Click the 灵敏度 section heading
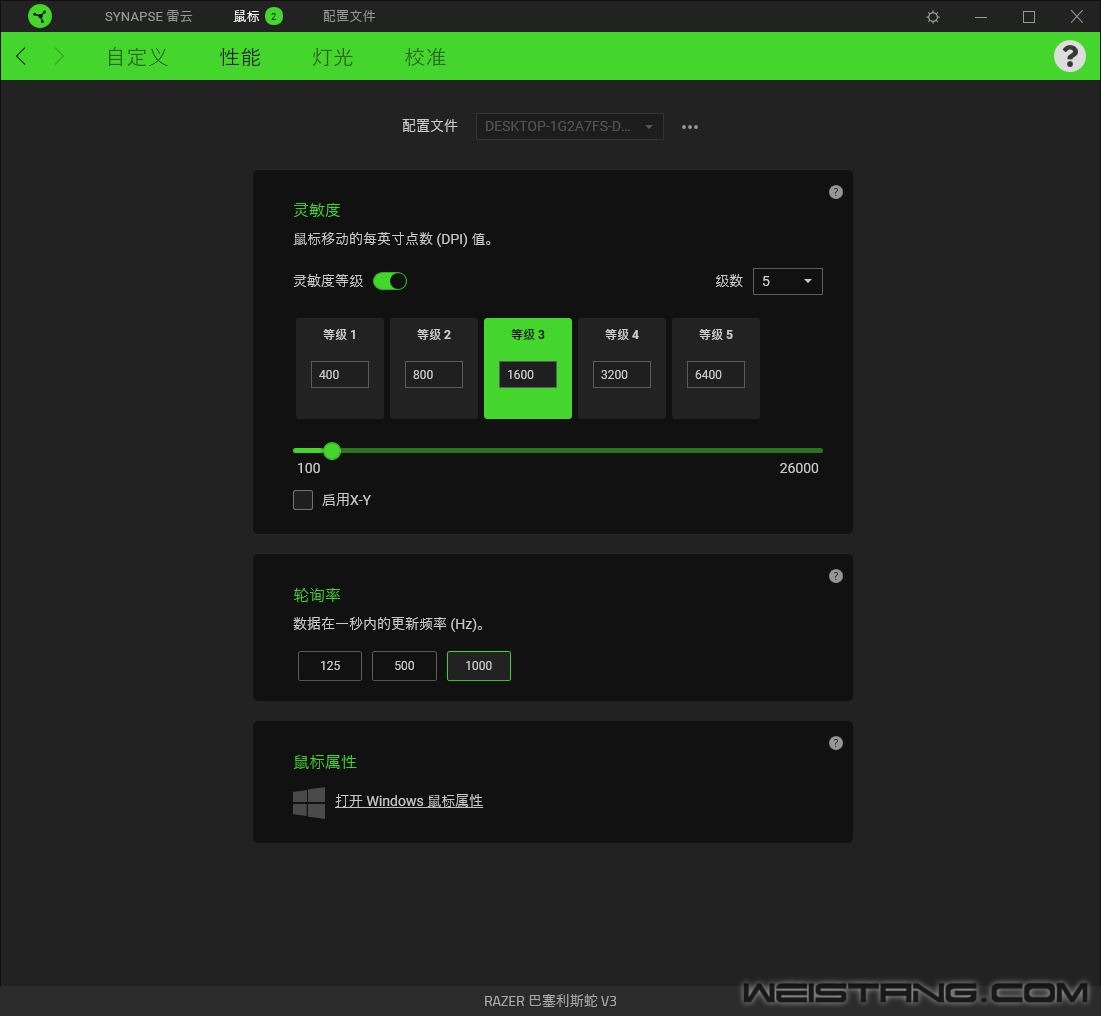Viewport: 1101px width, 1016px height. pyautogui.click(x=317, y=210)
